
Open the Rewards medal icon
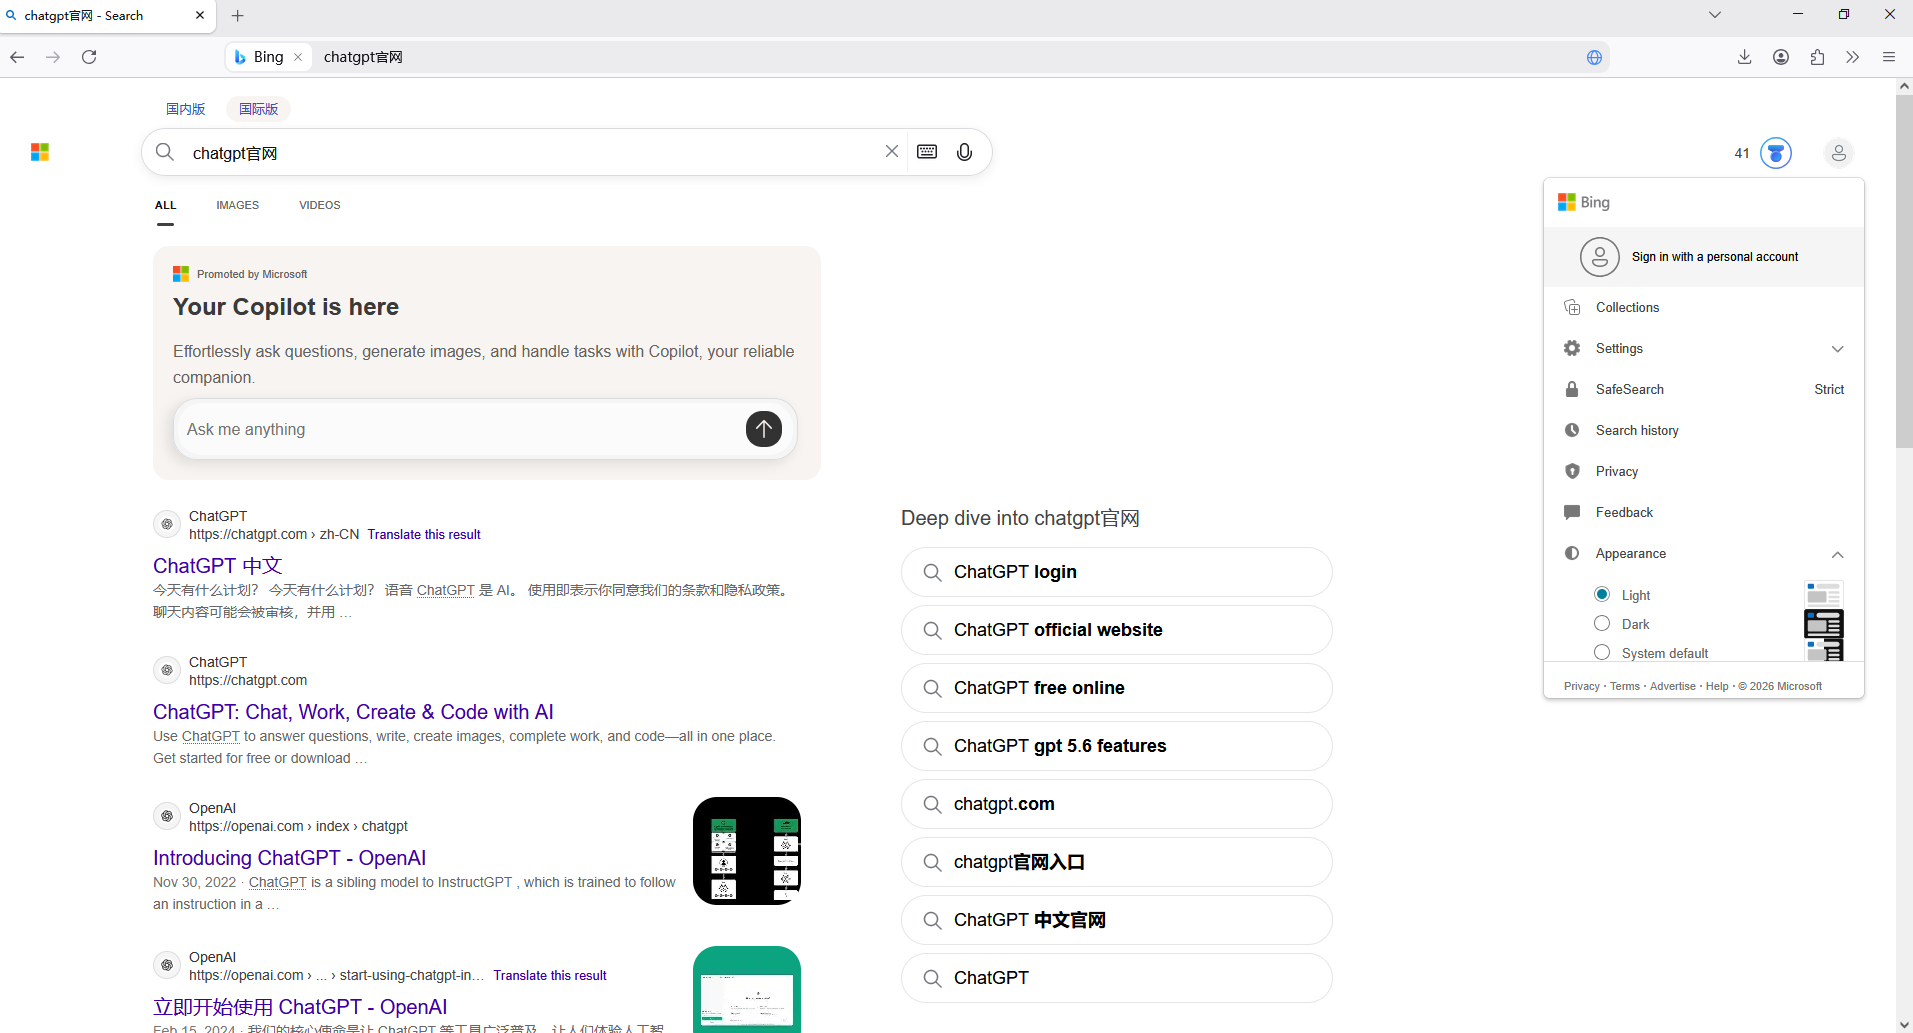(x=1776, y=153)
